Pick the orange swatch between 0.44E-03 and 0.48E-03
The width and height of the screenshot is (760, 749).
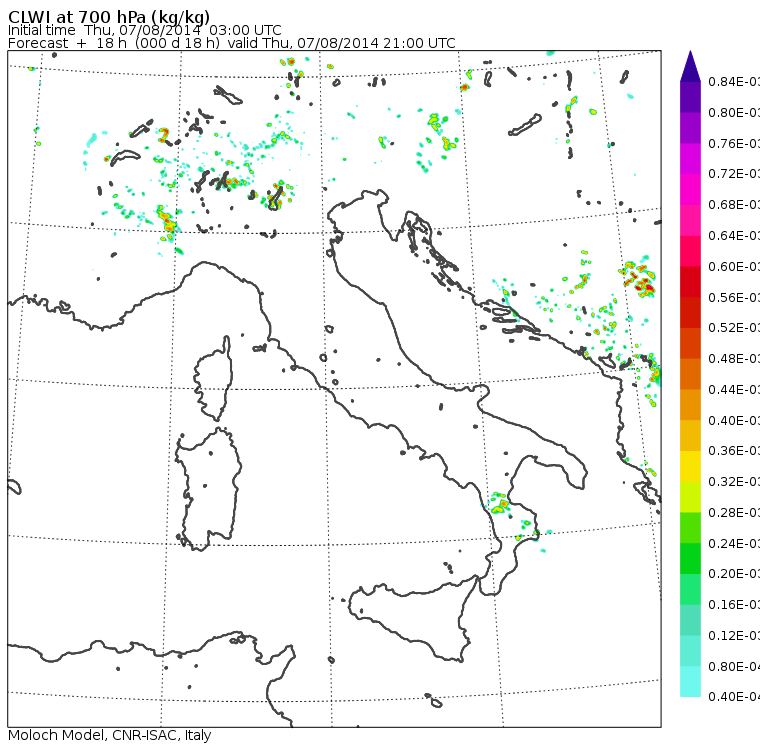(x=690, y=374)
